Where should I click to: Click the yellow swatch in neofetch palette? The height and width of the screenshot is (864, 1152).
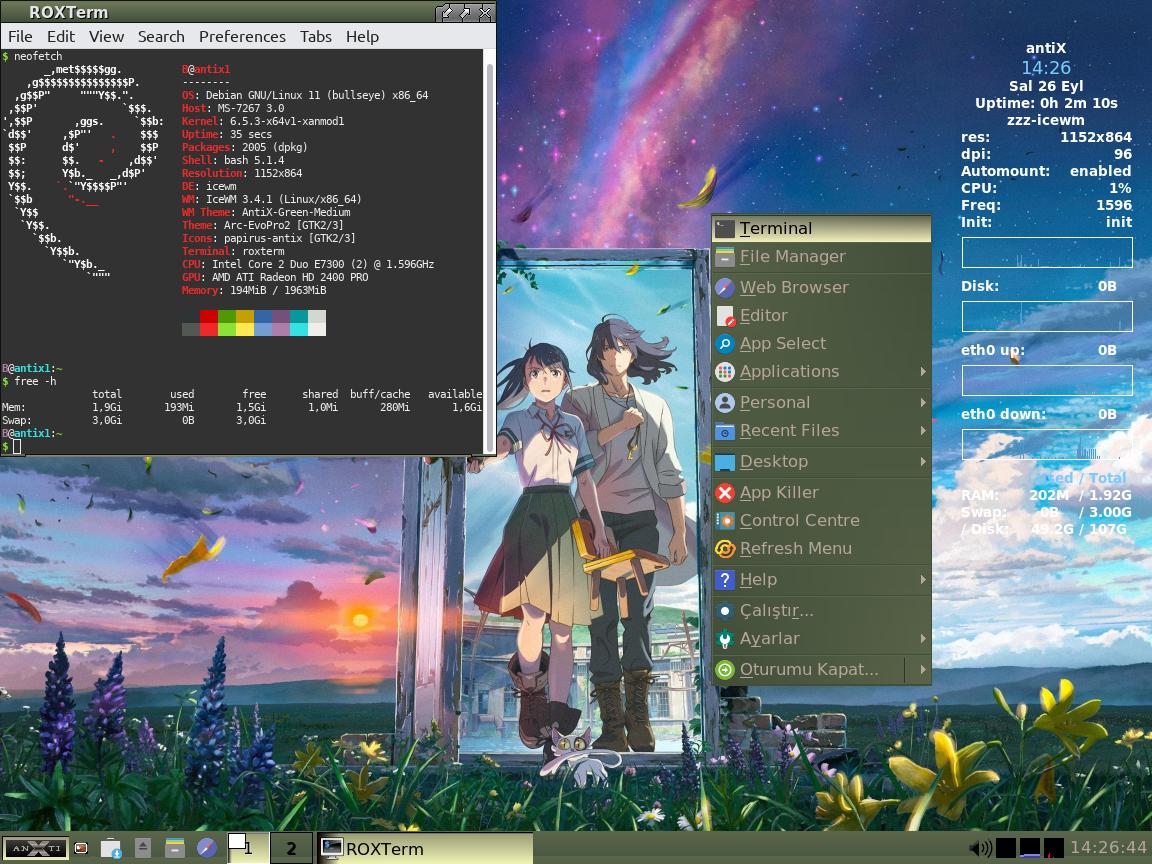click(245, 323)
